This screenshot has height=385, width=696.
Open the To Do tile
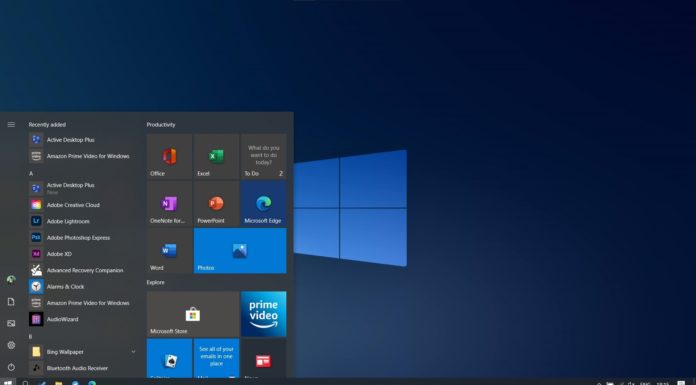[x=264, y=156]
